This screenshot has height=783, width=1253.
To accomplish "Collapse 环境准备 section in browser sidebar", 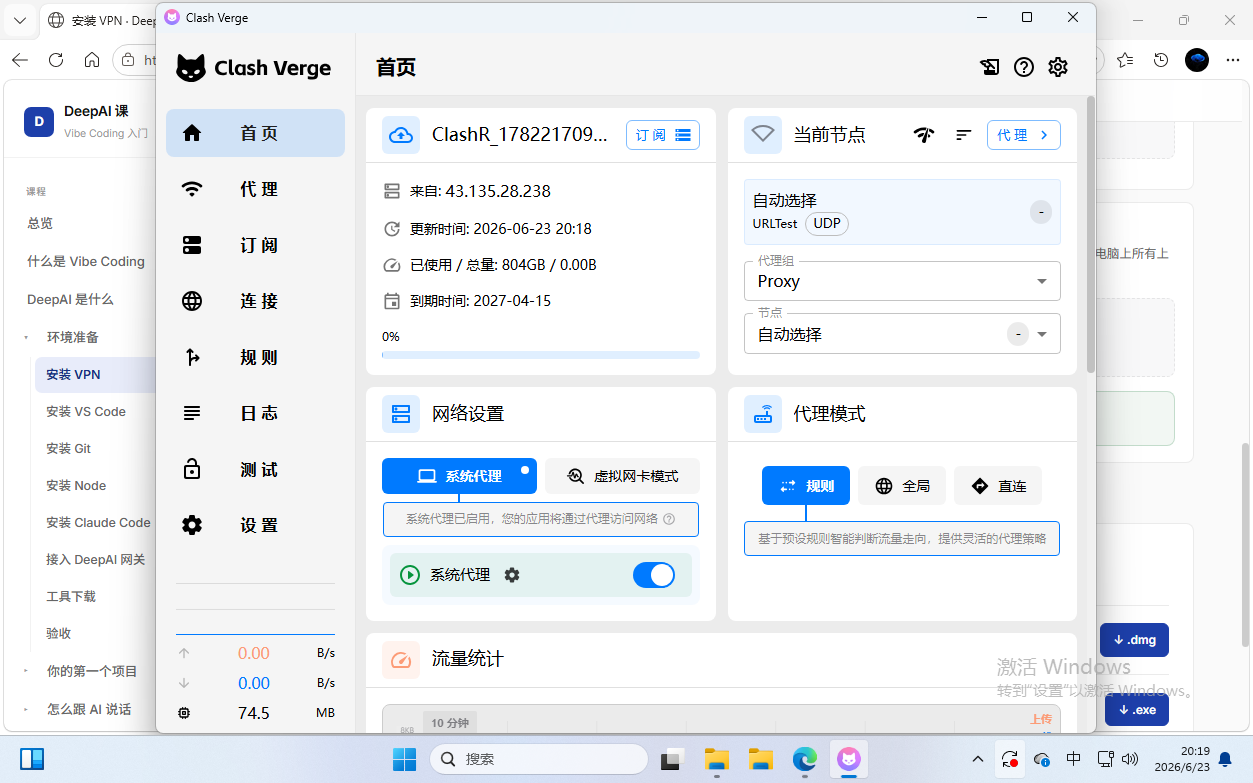I will click(x=27, y=338).
